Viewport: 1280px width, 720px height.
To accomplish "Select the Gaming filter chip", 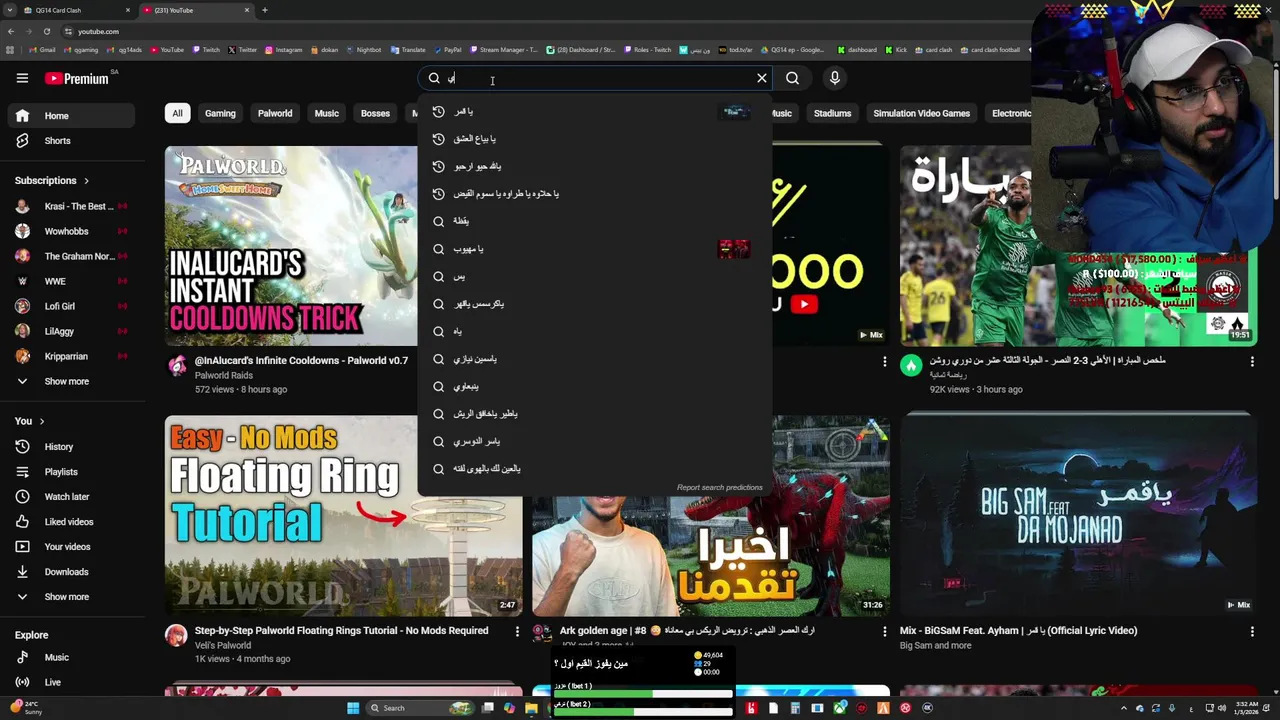I will 220,113.
